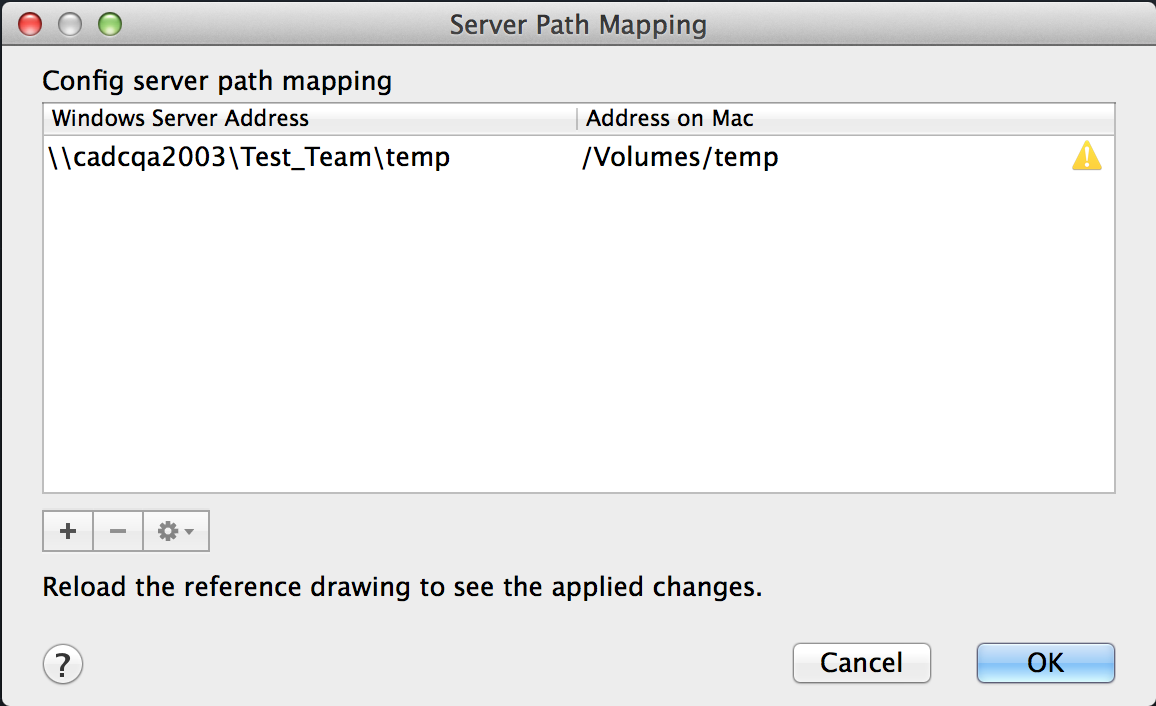This screenshot has height=706, width=1156.
Task: Click the plus icon to add mapping
Action: coord(68,532)
